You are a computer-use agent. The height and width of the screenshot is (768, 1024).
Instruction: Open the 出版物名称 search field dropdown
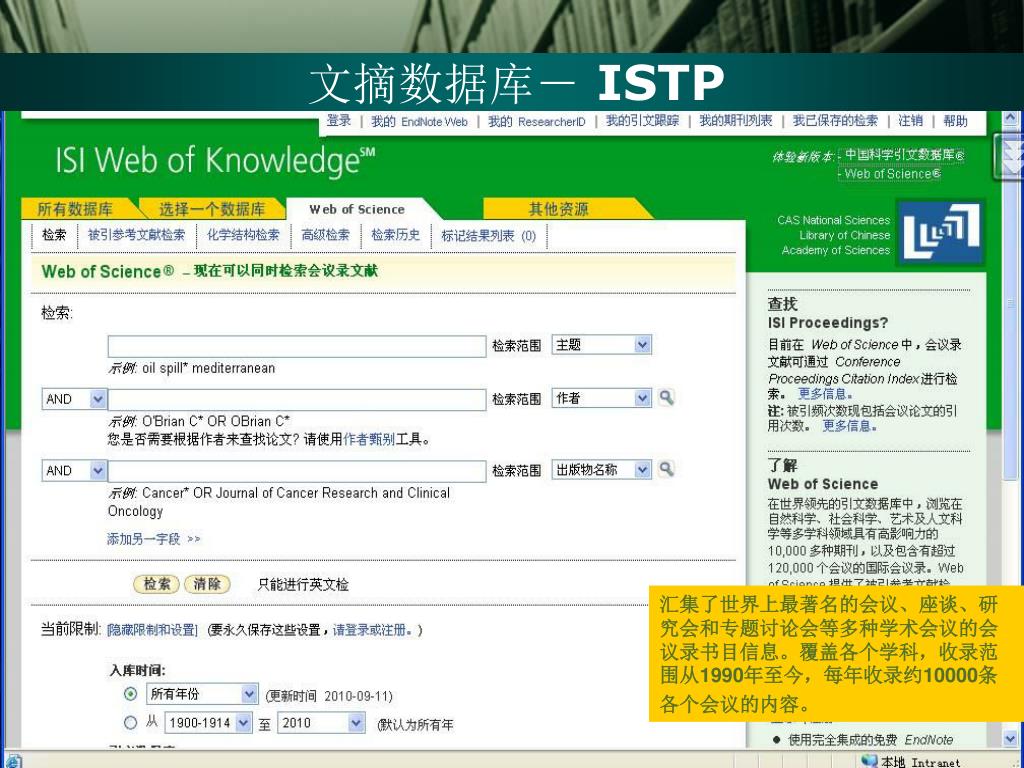(x=643, y=470)
